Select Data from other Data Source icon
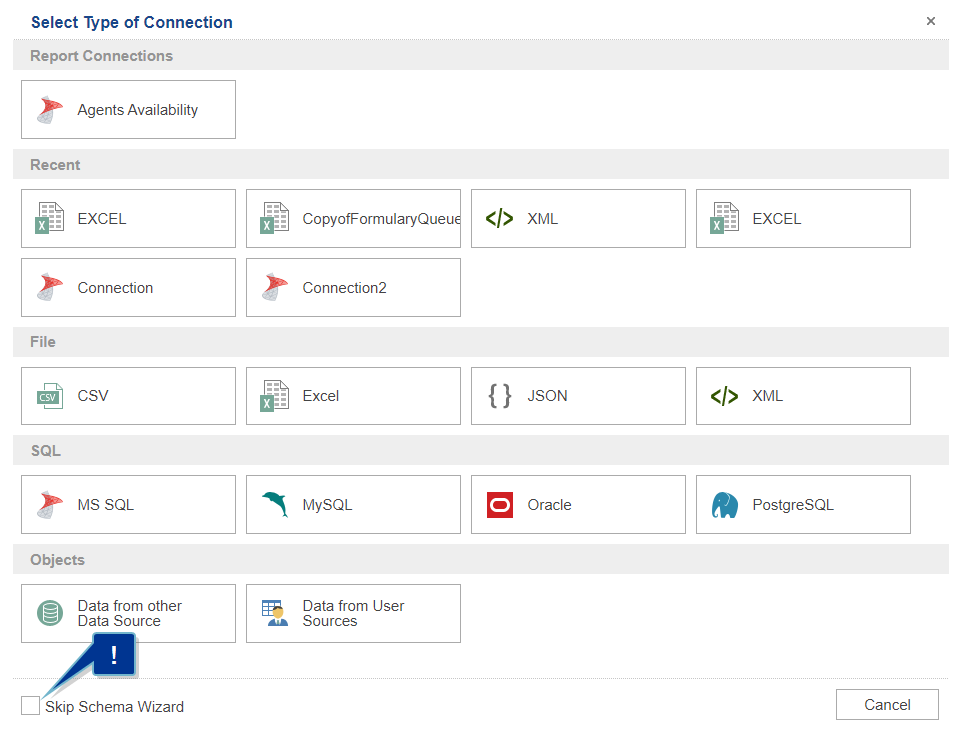961x744 pixels. click(50, 613)
